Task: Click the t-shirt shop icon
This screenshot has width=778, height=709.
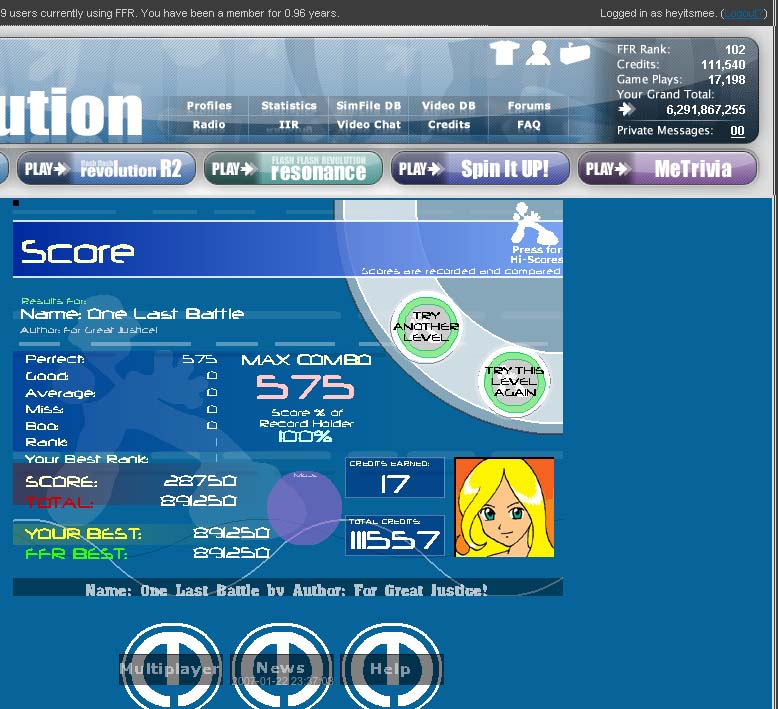Action: click(504, 53)
